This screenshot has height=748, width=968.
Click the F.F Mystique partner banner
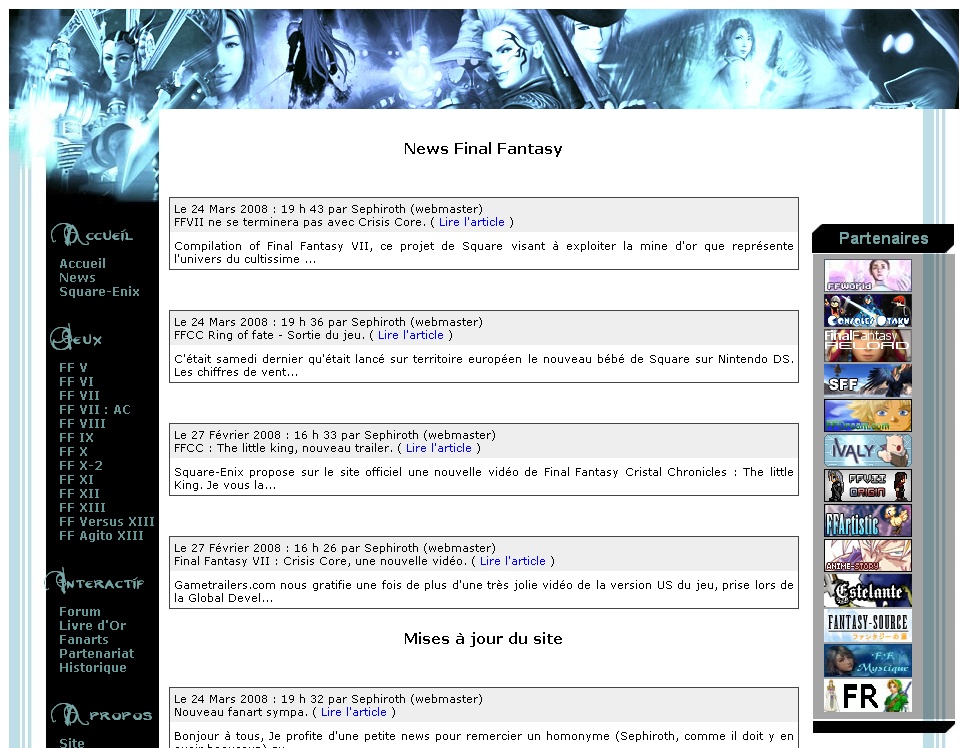point(867,661)
